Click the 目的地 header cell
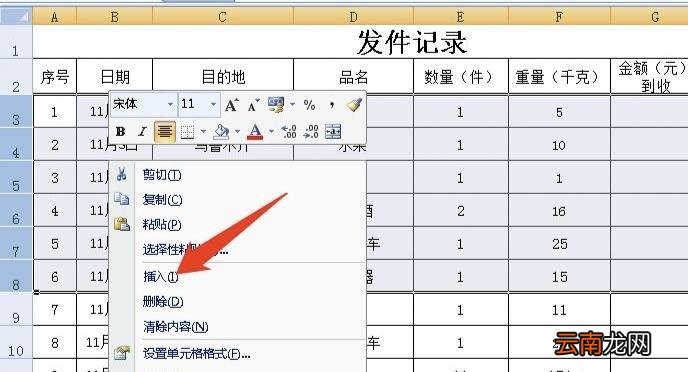Image resolution: width=688 pixels, height=372 pixels. click(x=223, y=76)
